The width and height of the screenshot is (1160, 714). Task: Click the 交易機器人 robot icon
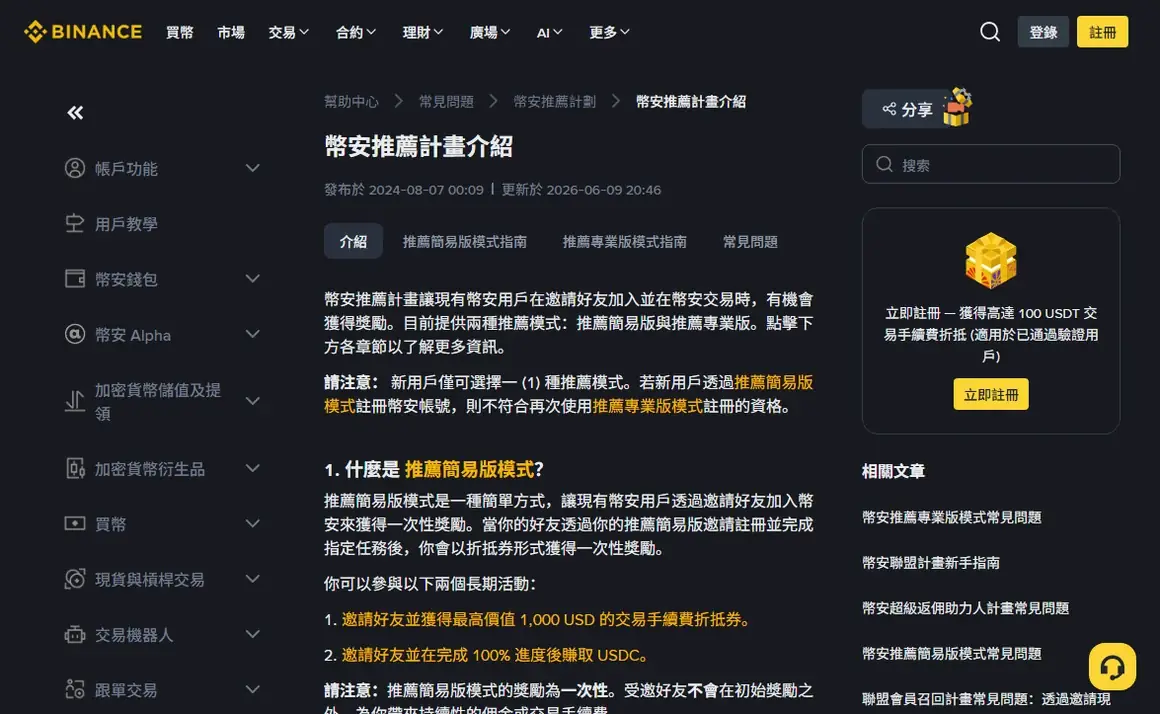coord(75,635)
